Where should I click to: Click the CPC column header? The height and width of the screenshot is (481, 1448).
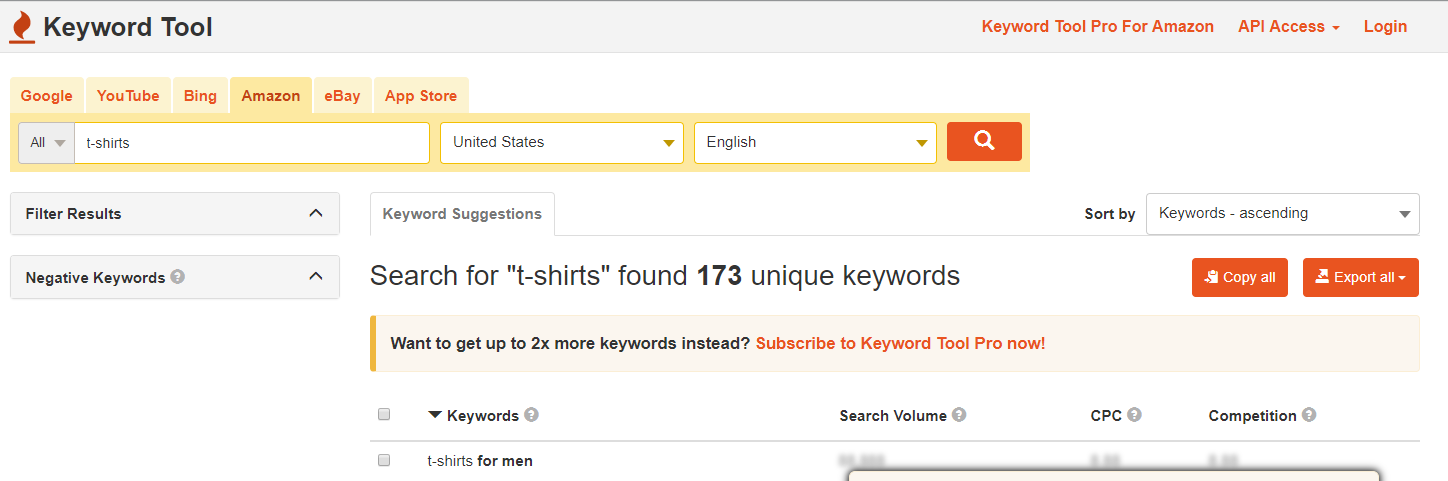coord(1106,415)
